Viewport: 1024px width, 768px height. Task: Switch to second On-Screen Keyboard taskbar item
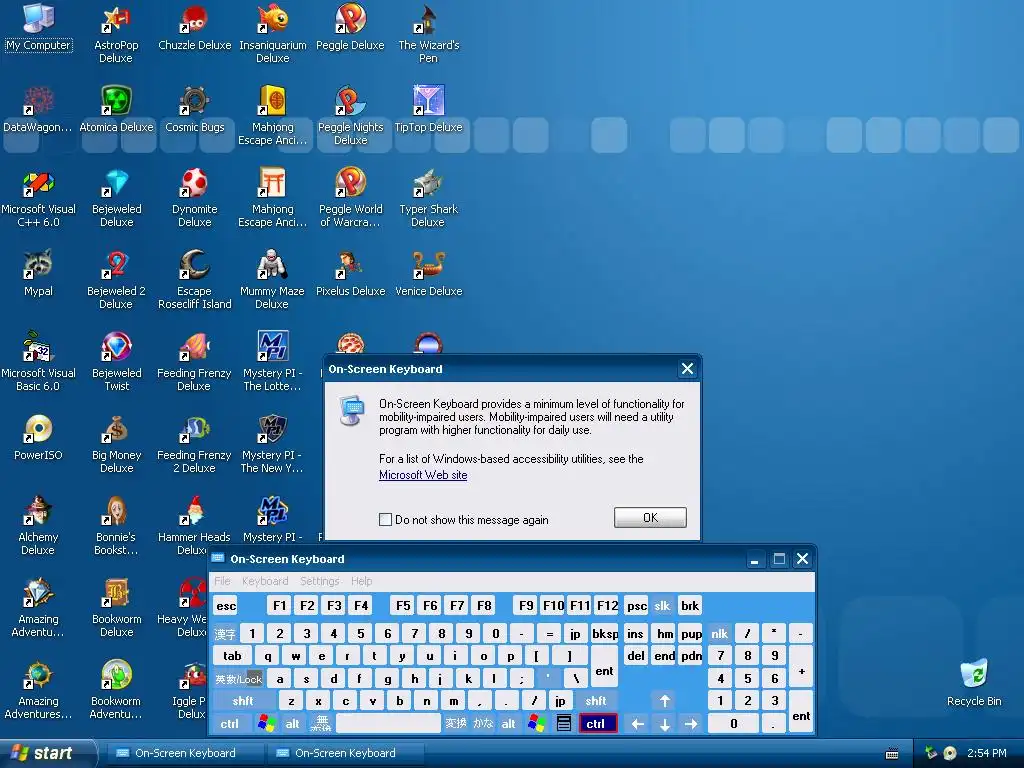coord(344,754)
